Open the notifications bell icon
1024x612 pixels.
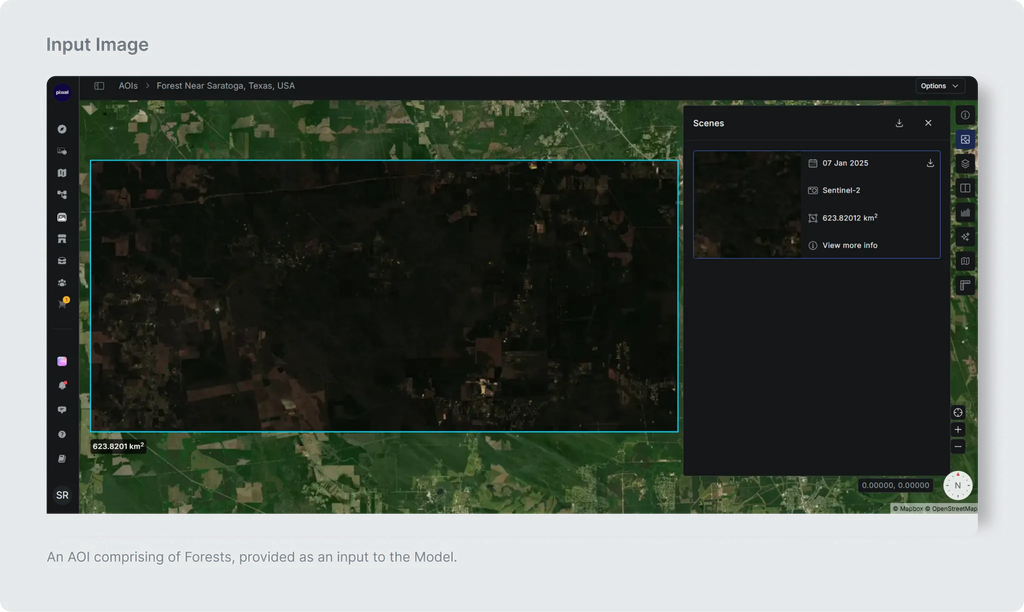coord(63,385)
